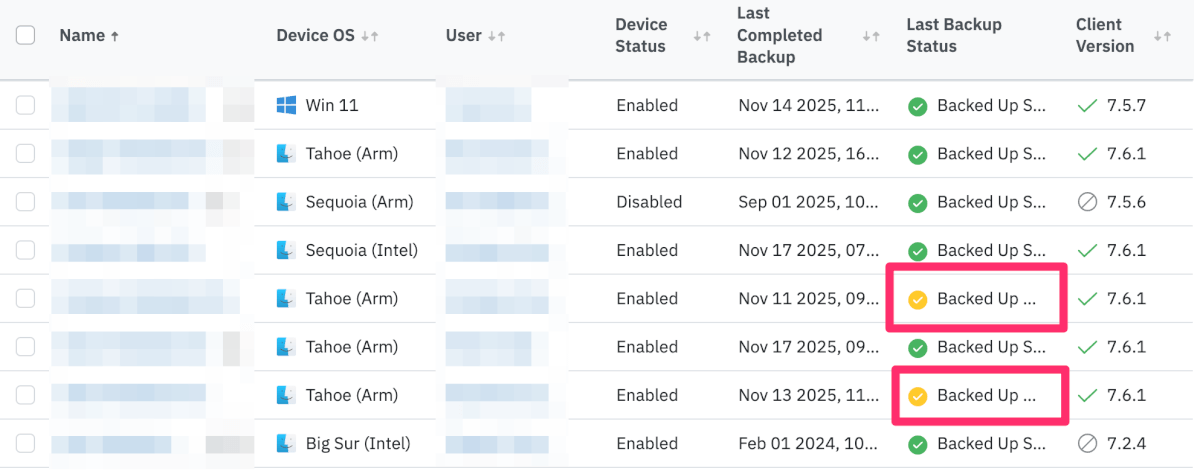
Task: Click the blocked-circle icon next to version 7.5.6
Action: point(1088,202)
